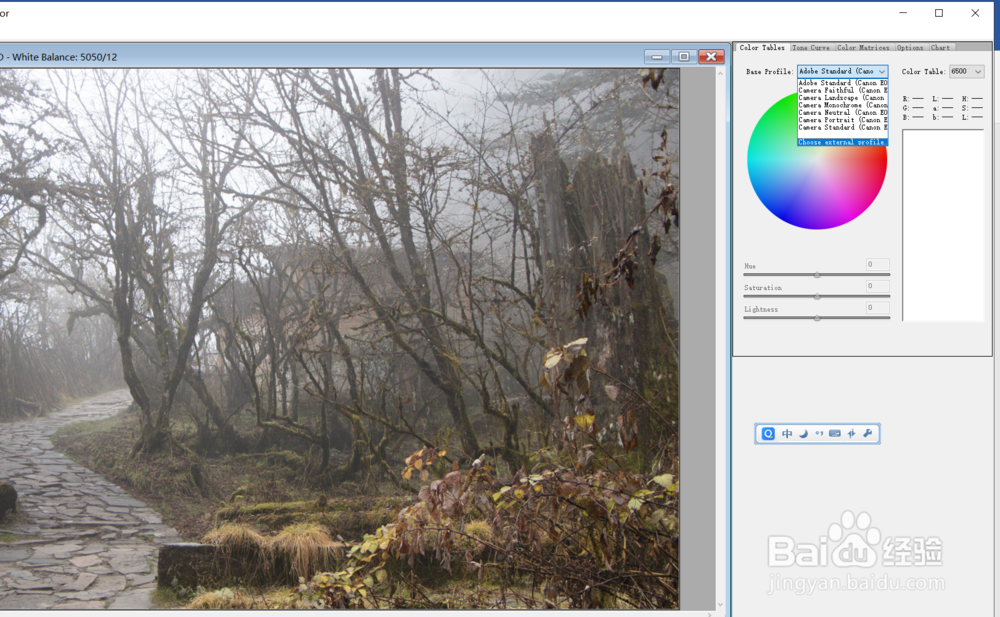This screenshot has height=617, width=1000.
Task: Minimize the White Balance image window
Action: click(x=657, y=57)
